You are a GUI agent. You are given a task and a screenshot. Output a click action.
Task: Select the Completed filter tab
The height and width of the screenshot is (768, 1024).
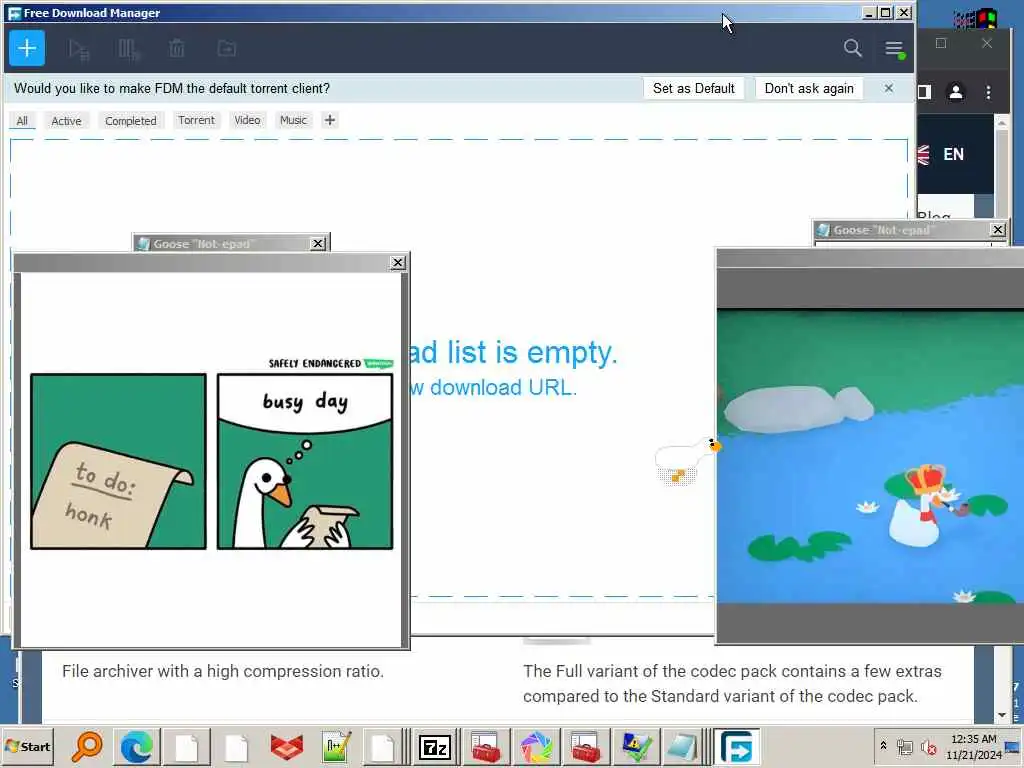click(131, 121)
